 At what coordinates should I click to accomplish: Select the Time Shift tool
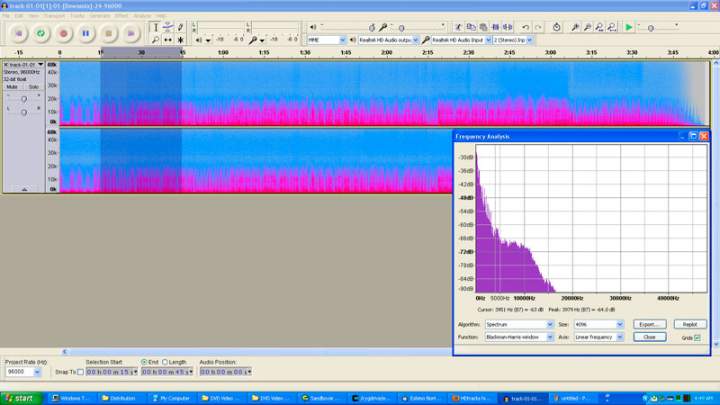(x=168, y=40)
